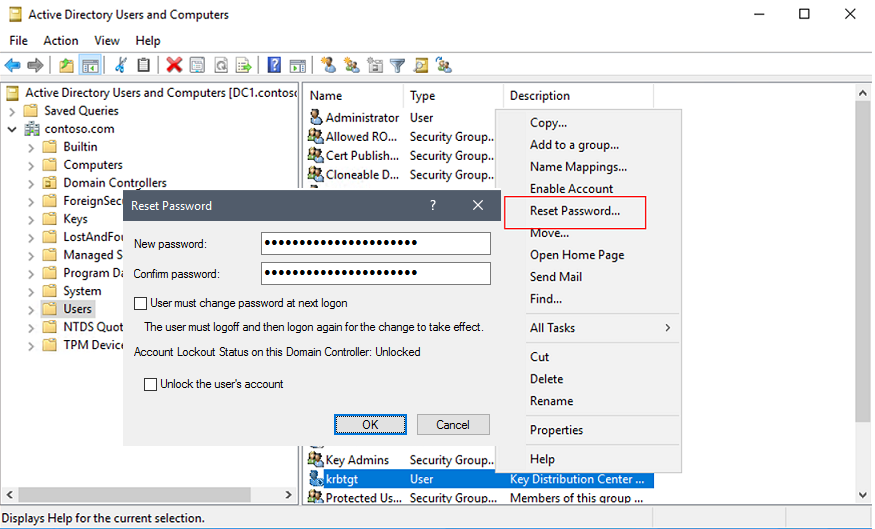Click the red X Delete toolbar icon
Screen dimensions: 875x529
(174, 66)
